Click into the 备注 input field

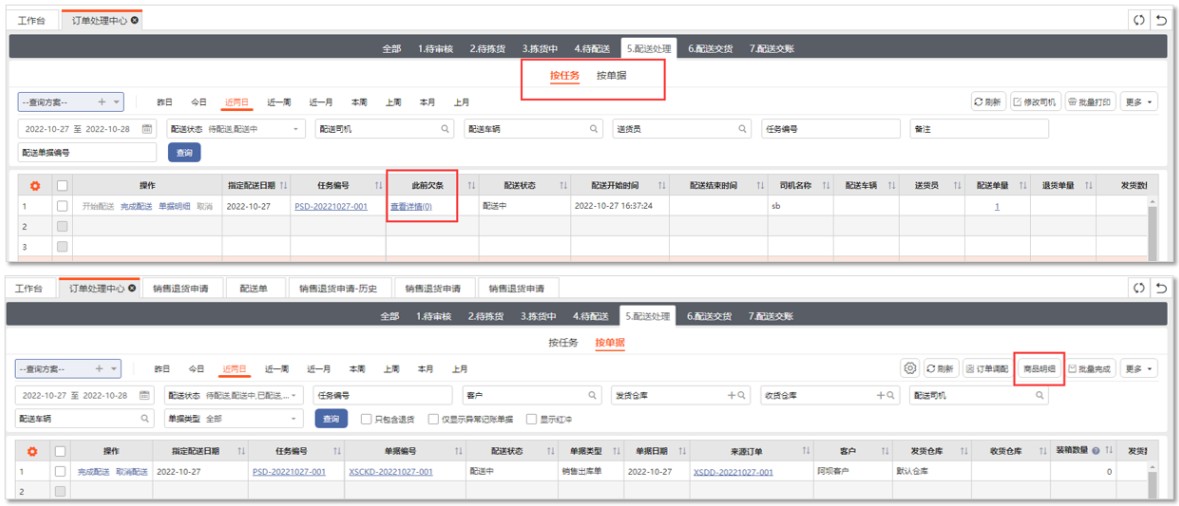(x=979, y=129)
